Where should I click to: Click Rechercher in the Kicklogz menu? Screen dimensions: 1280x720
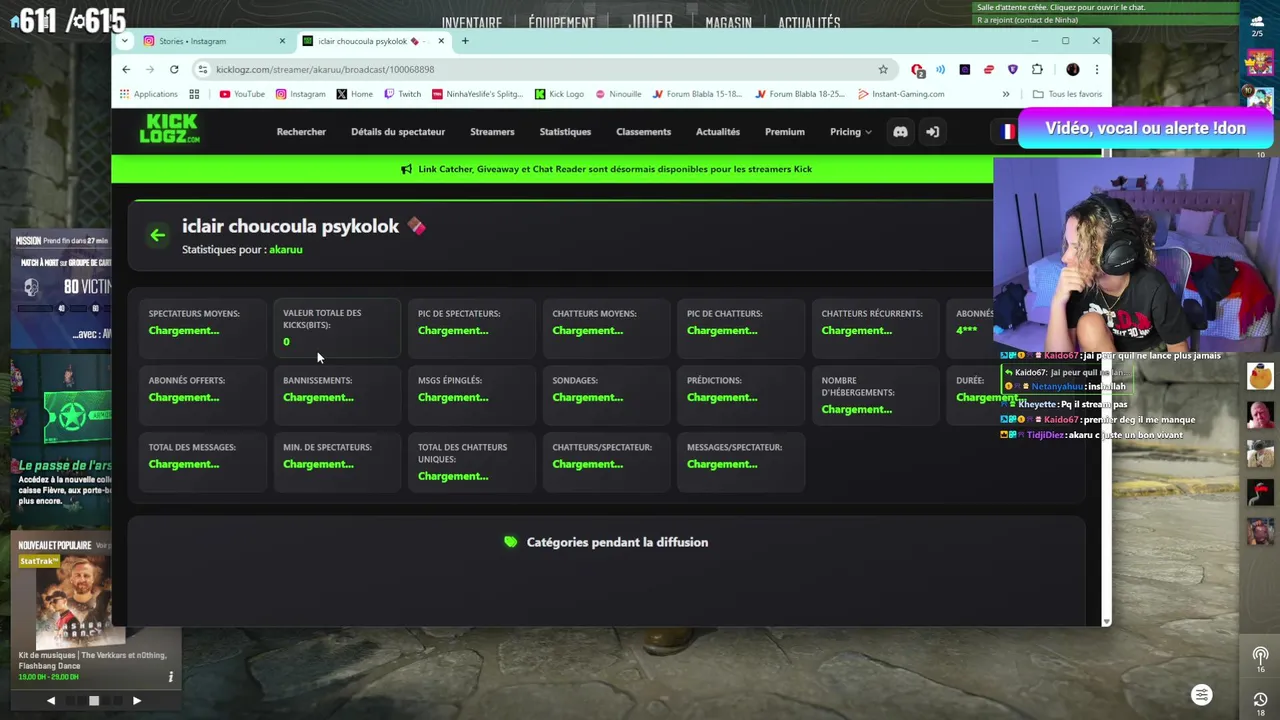pos(301,132)
